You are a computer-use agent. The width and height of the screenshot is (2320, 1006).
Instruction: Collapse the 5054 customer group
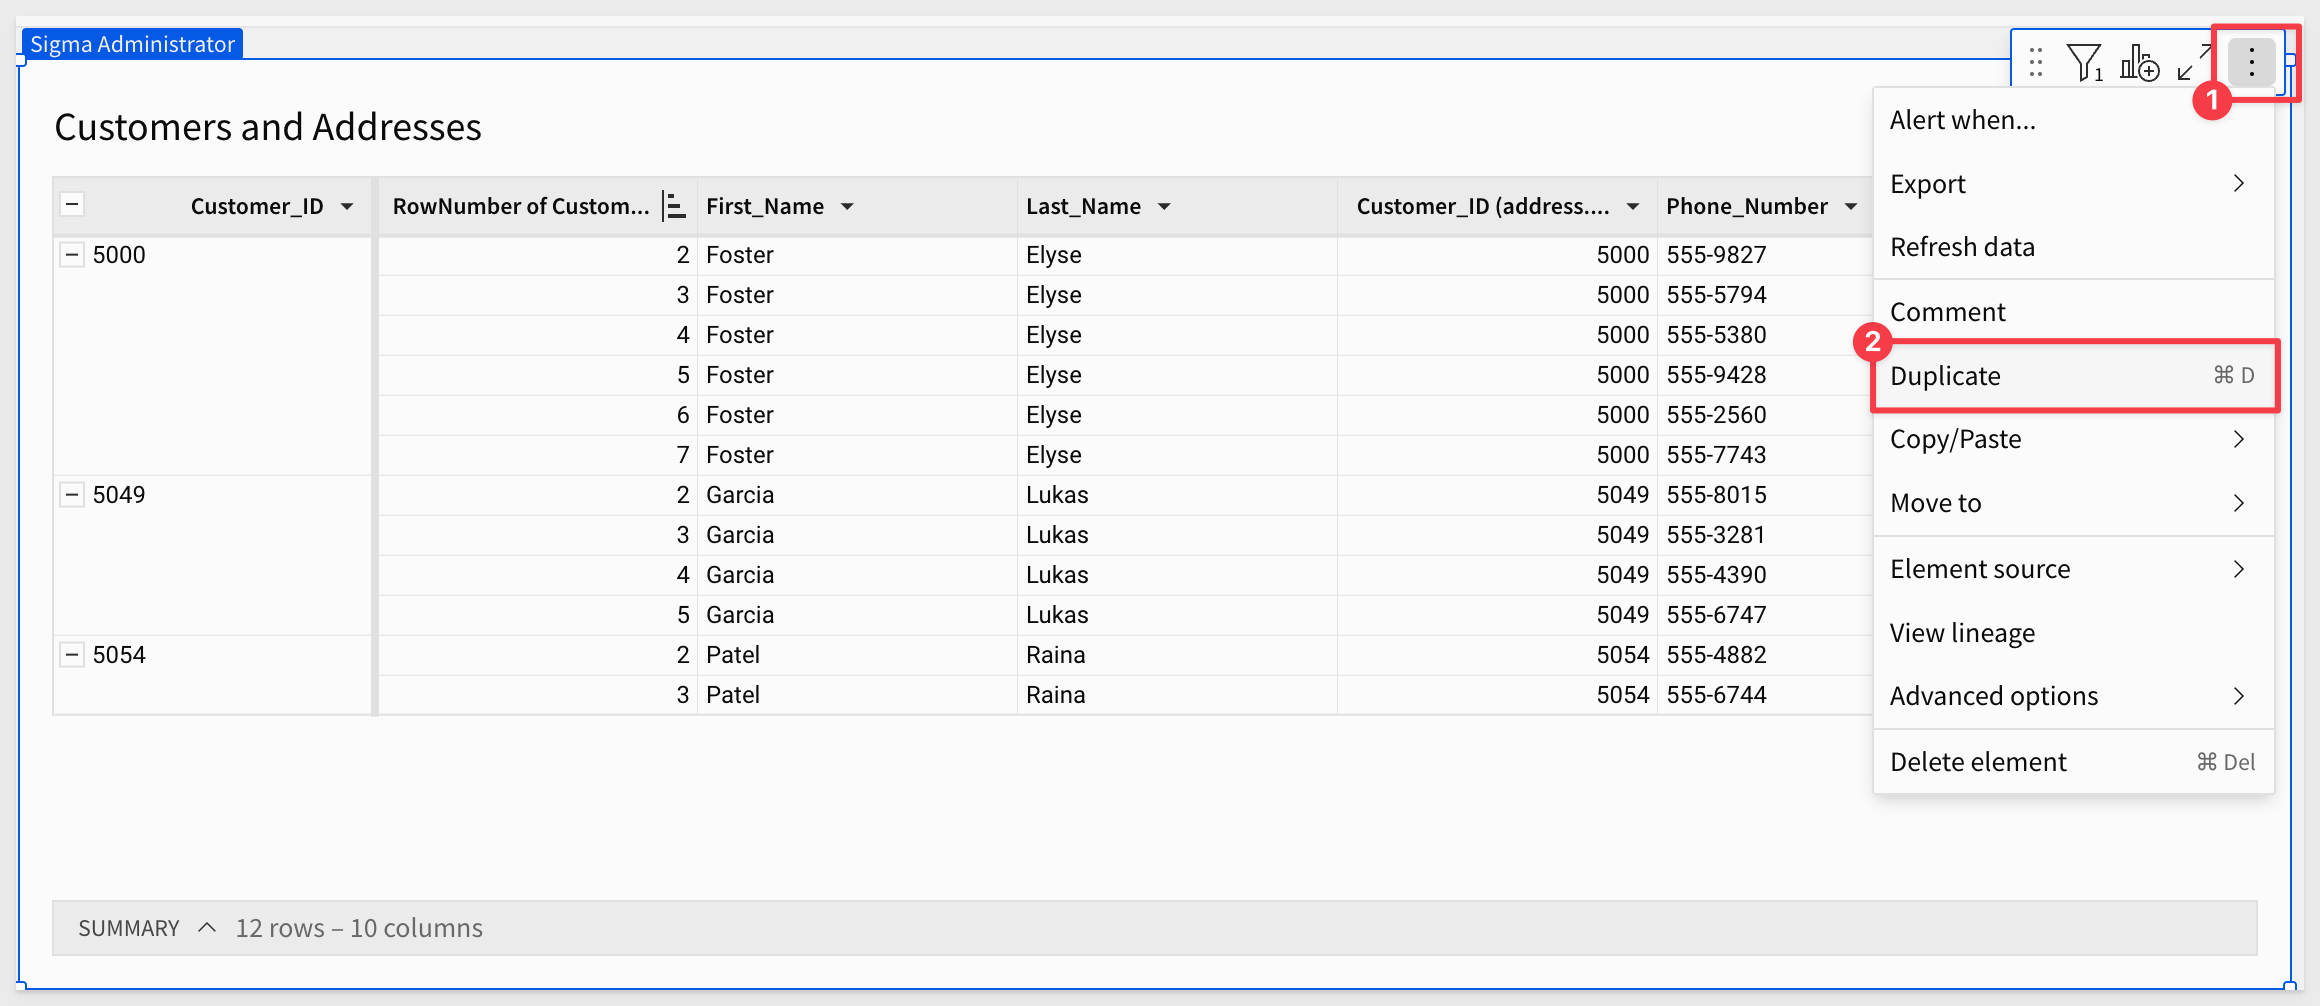click(x=72, y=655)
